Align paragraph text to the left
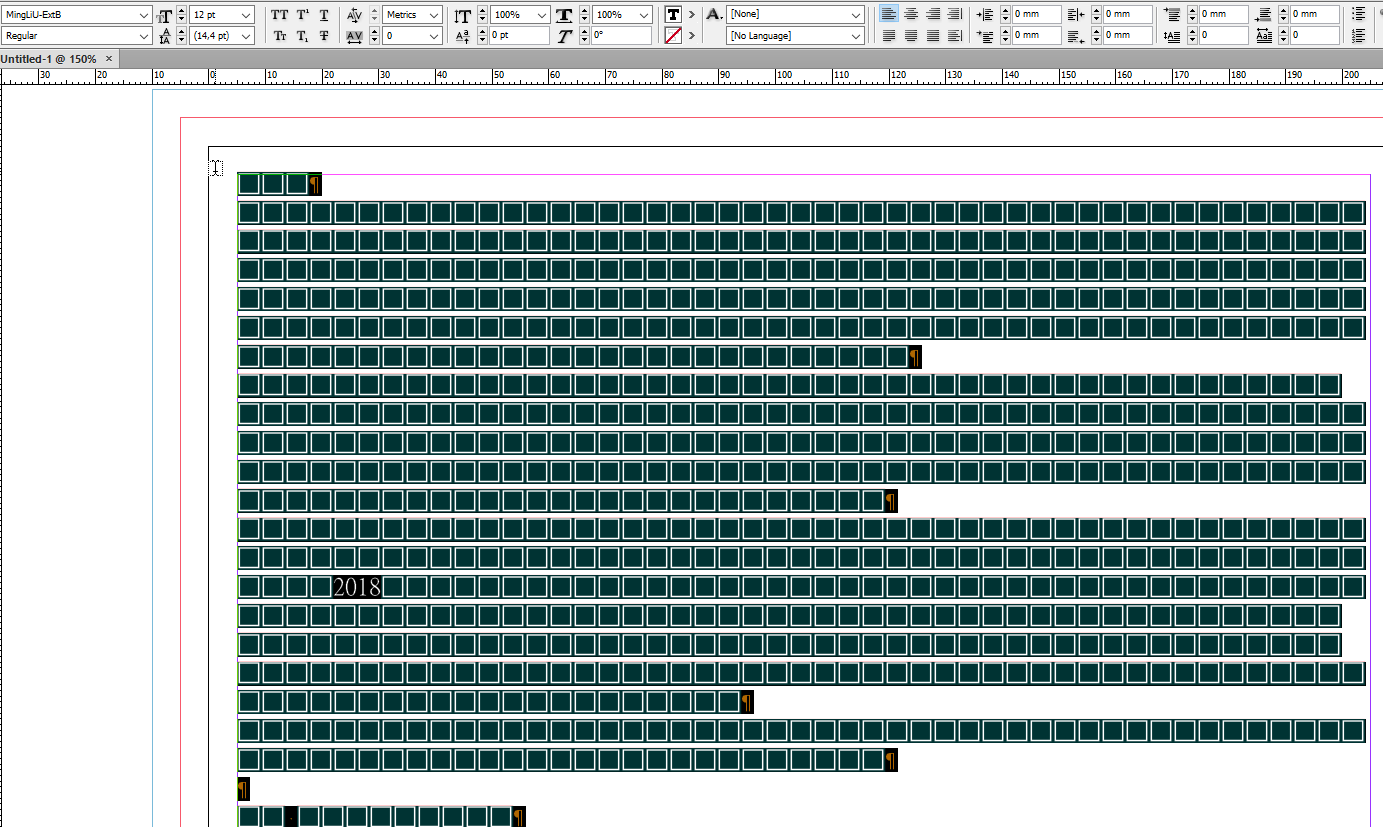Image resolution: width=1383 pixels, height=827 pixels. pyautogui.click(x=889, y=15)
